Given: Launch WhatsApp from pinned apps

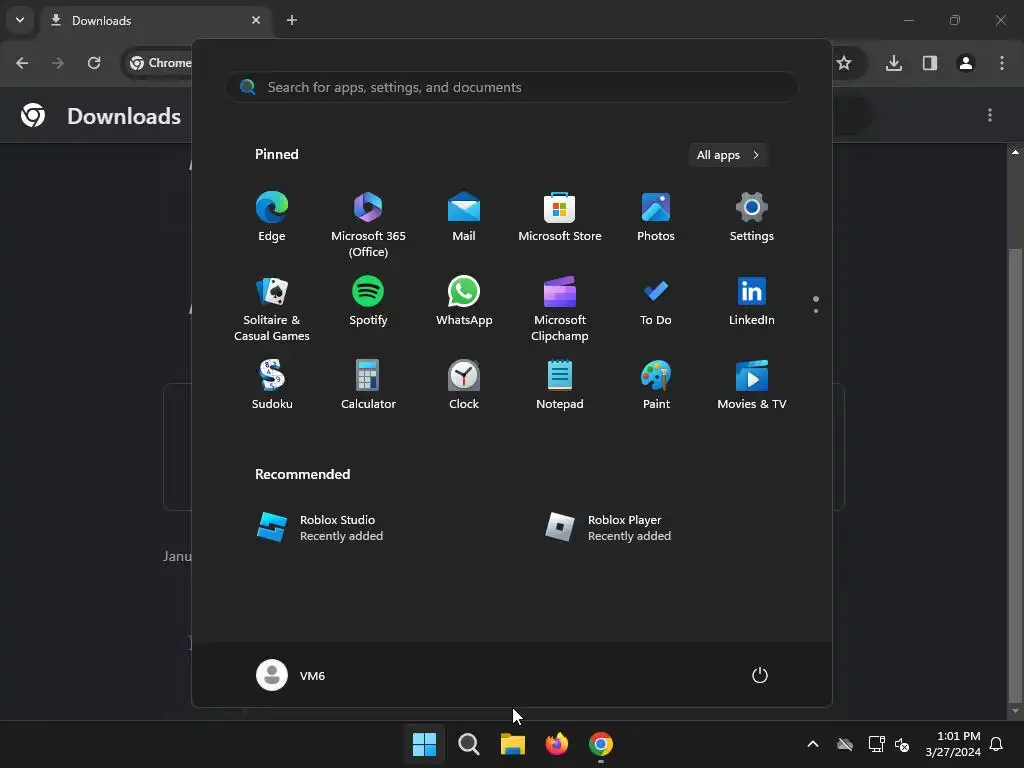Looking at the screenshot, I should 464,302.
